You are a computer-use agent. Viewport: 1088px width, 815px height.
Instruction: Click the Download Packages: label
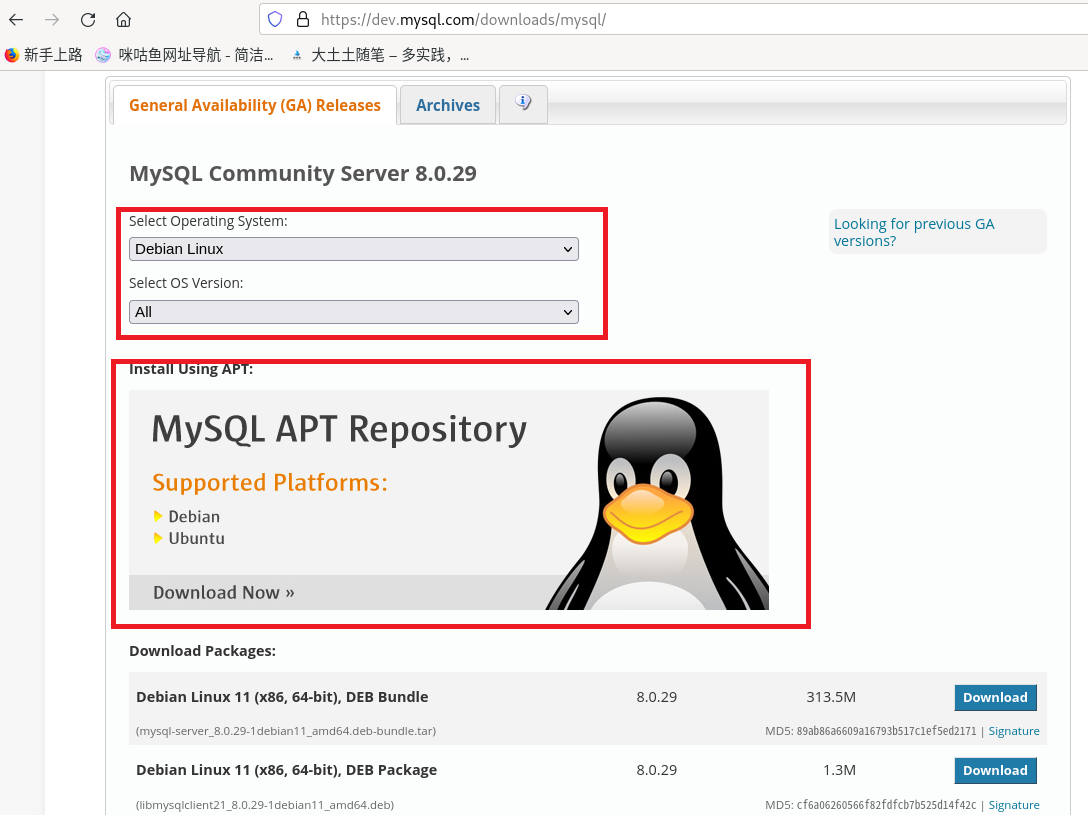203,651
